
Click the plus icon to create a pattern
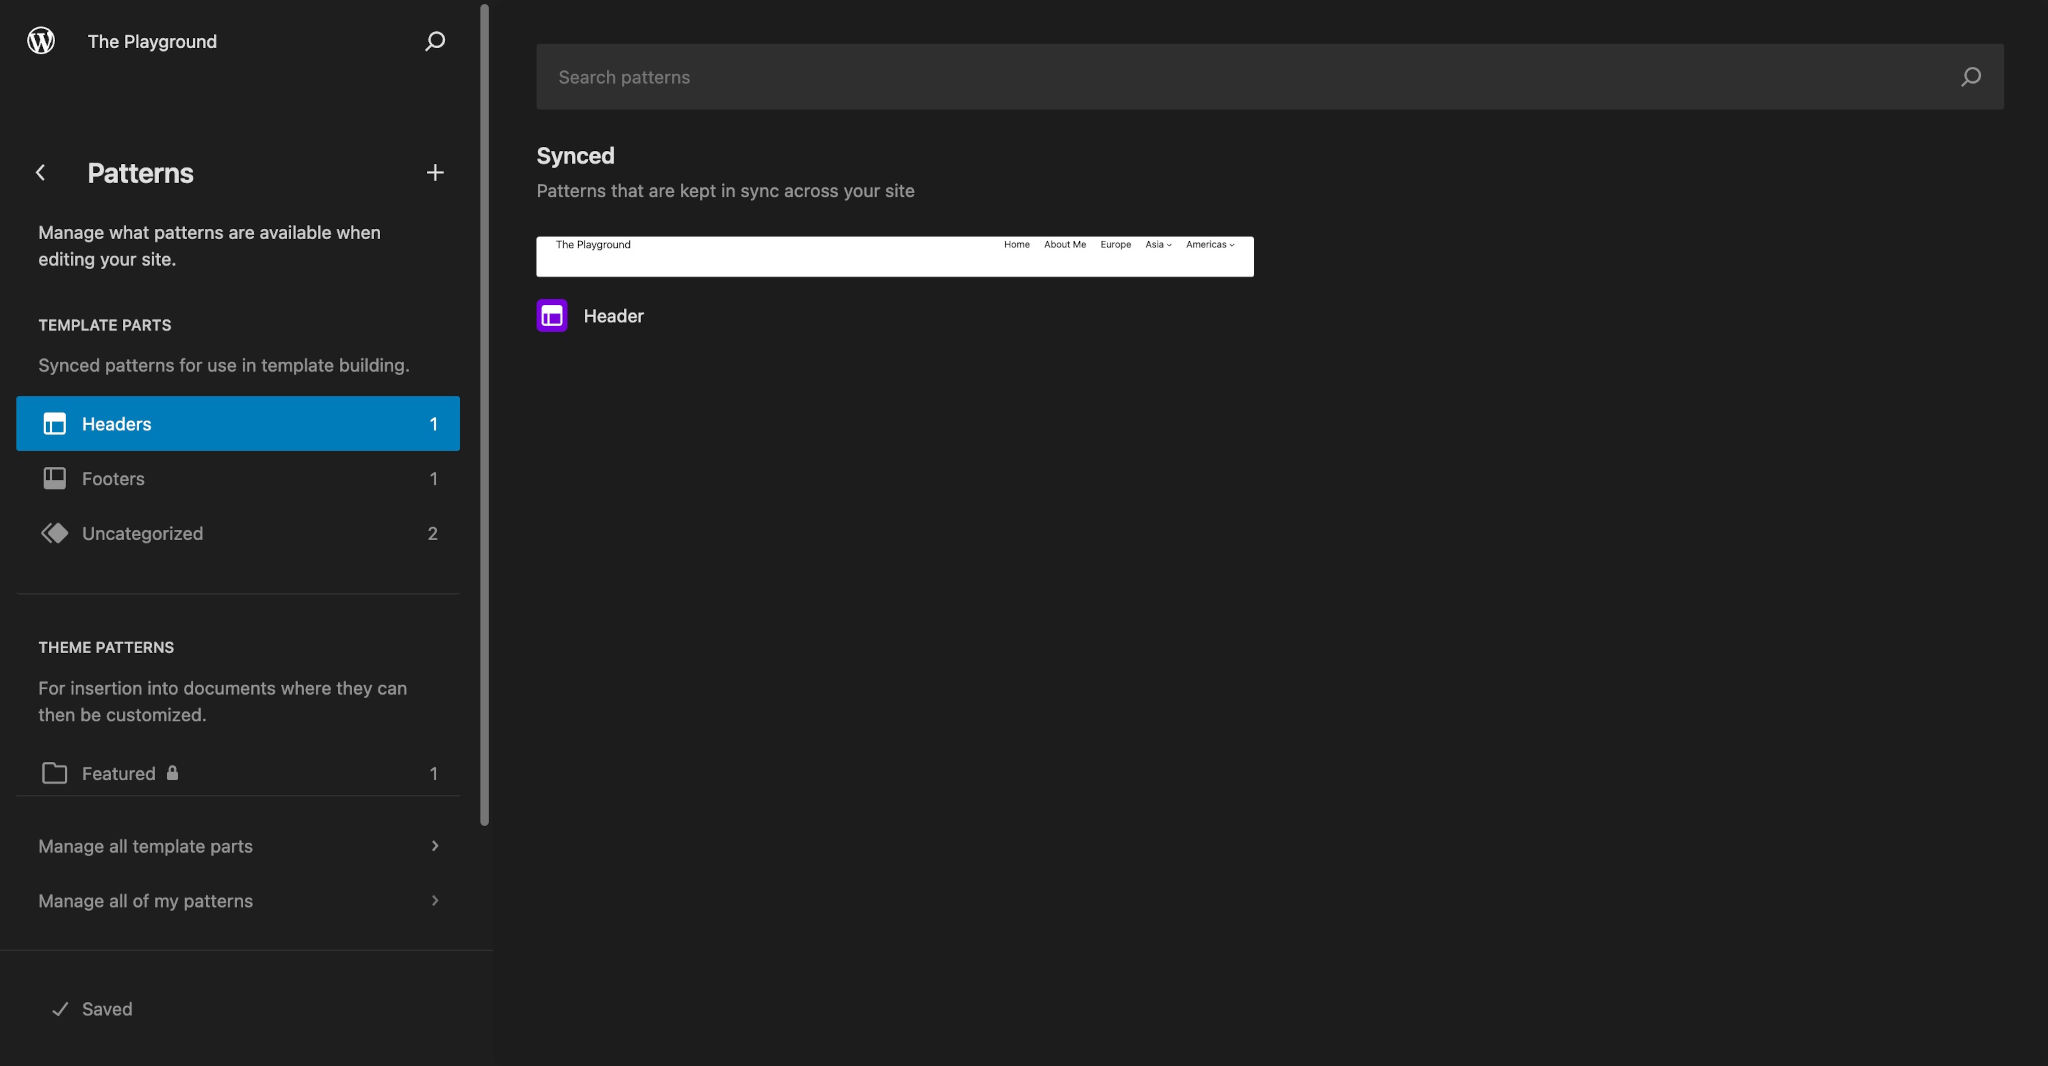pos(435,172)
